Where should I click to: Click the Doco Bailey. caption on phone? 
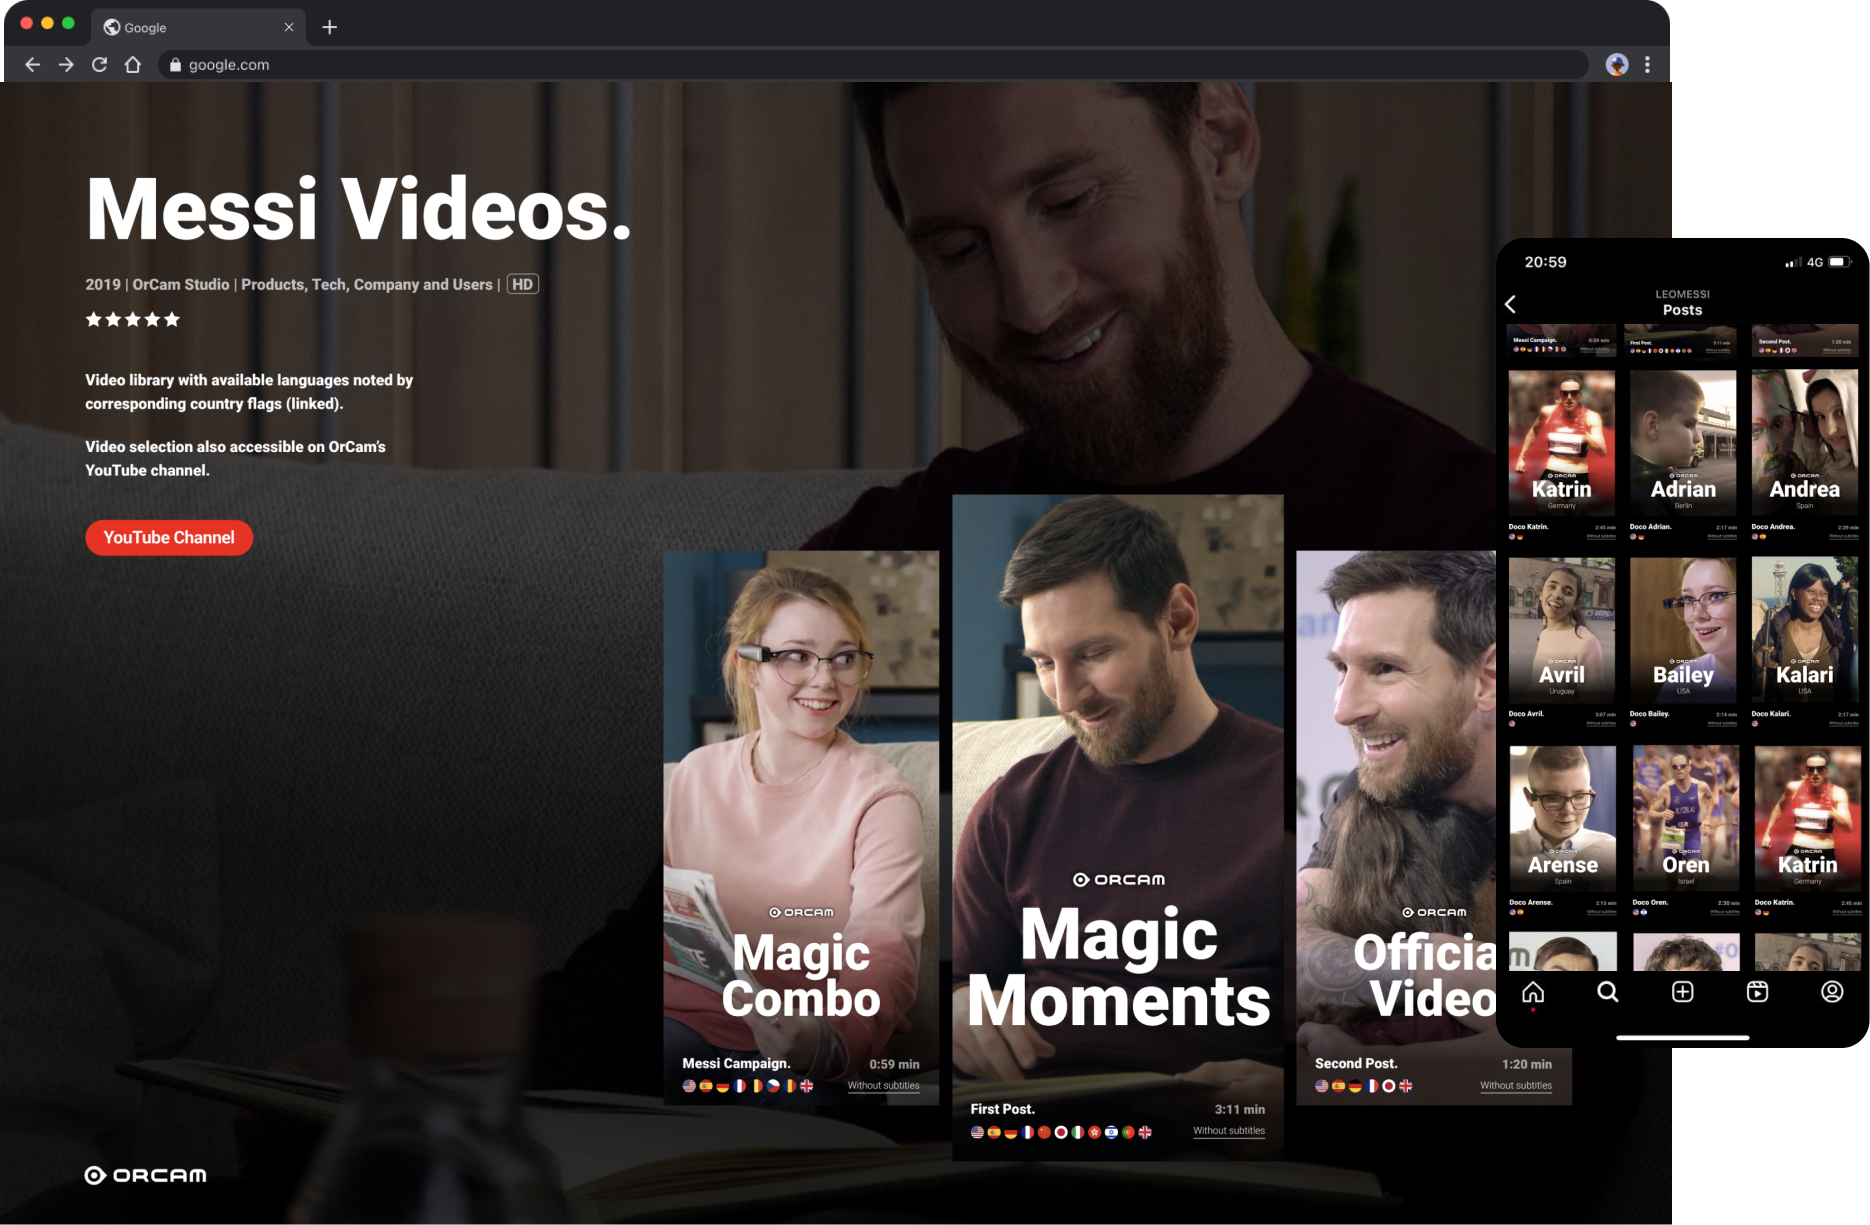[1649, 714]
